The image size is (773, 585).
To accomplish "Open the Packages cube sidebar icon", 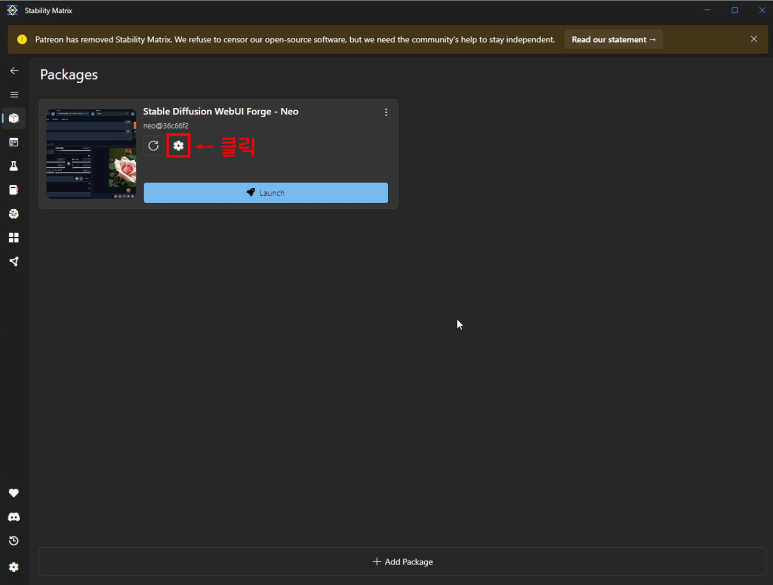I will click(14, 118).
